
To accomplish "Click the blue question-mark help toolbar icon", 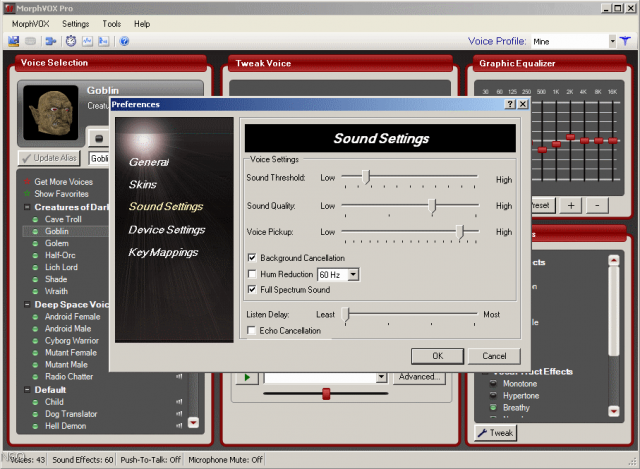I will (124, 41).
